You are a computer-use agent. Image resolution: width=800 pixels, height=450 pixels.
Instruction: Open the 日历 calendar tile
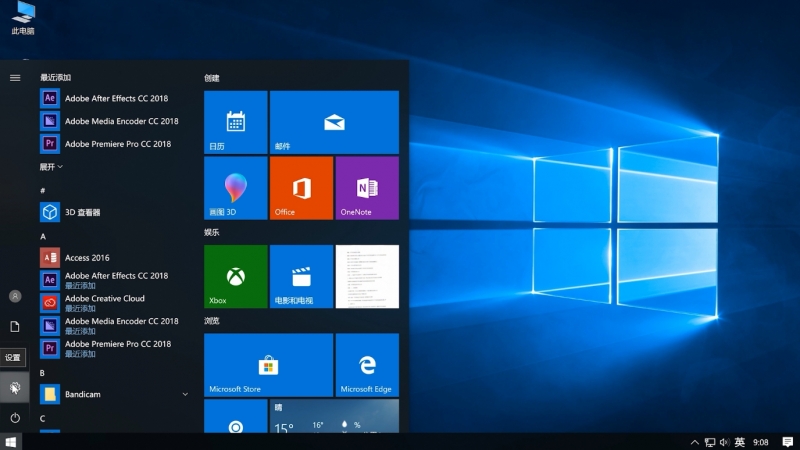coord(236,122)
